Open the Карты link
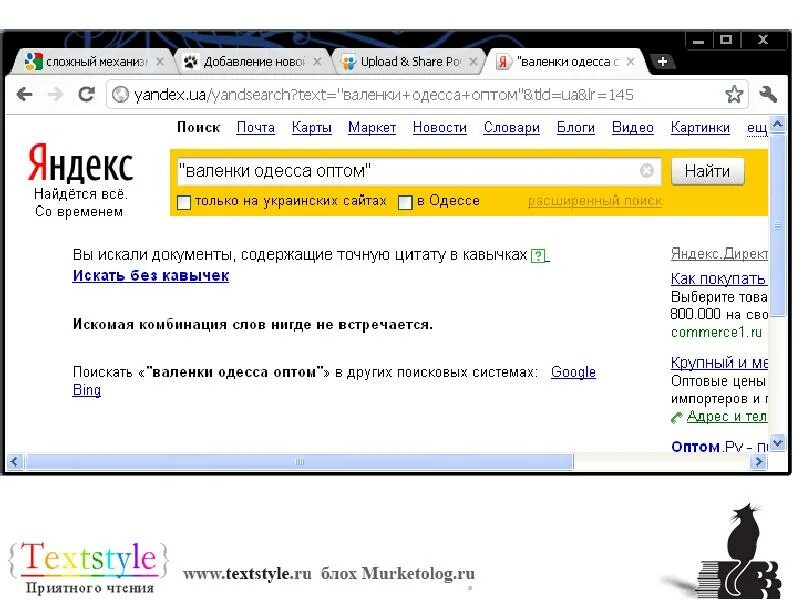The width and height of the screenshot is (800, 600). coord(312,128)
